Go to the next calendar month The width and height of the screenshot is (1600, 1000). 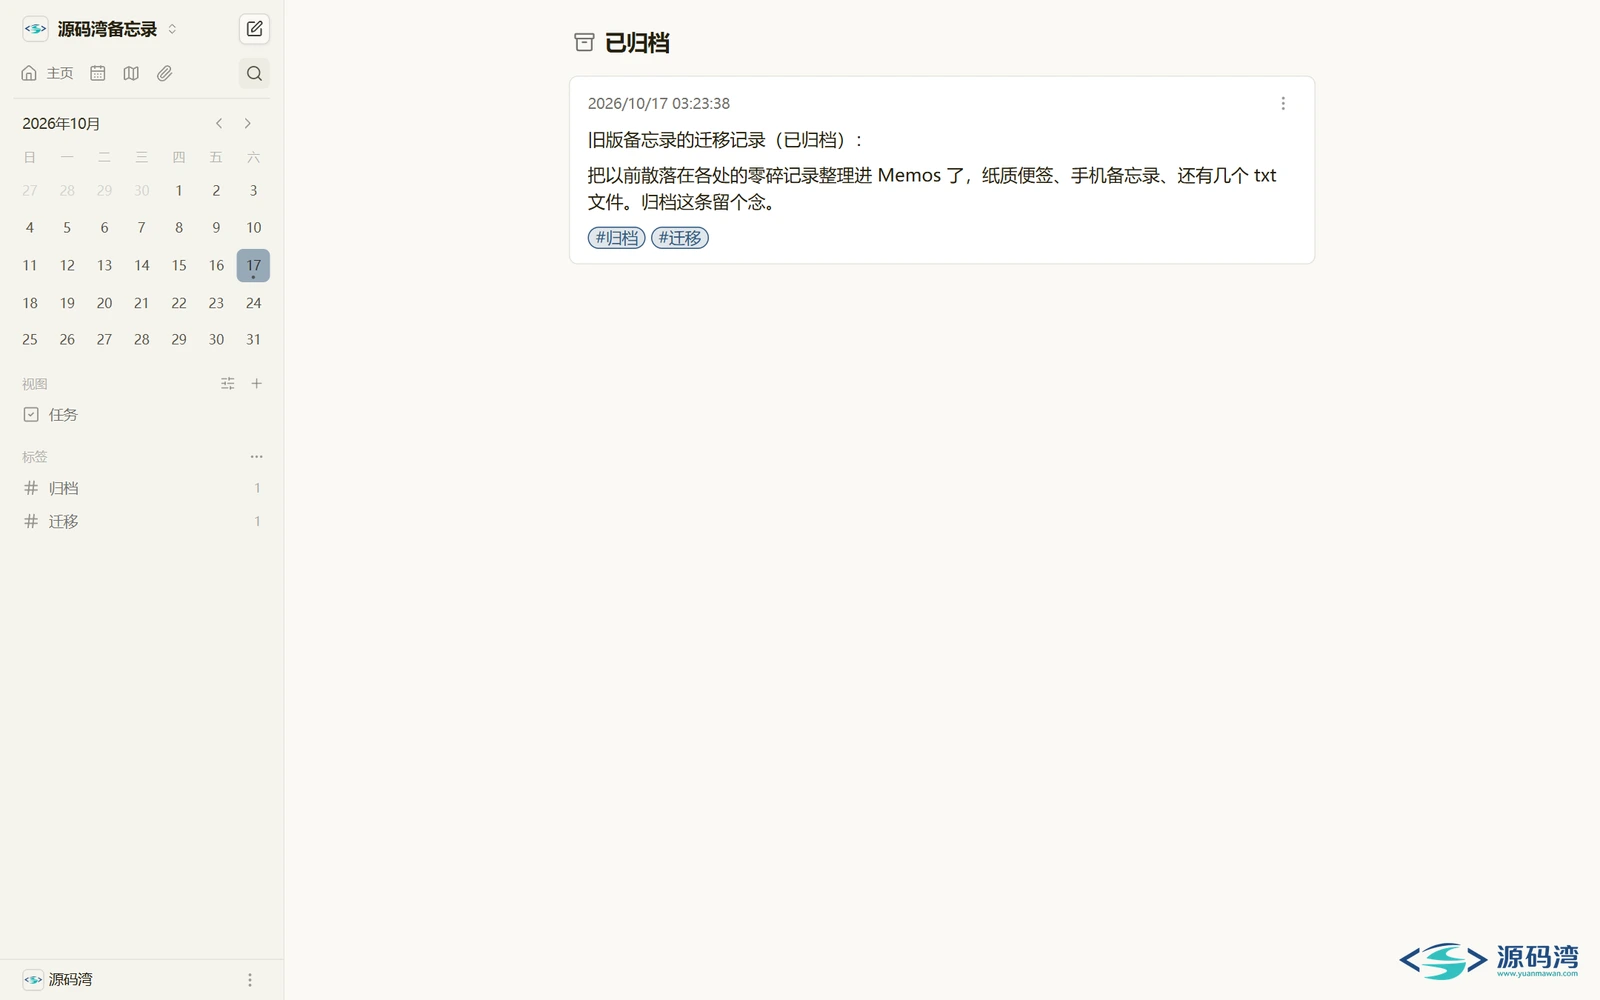(247, 123)
